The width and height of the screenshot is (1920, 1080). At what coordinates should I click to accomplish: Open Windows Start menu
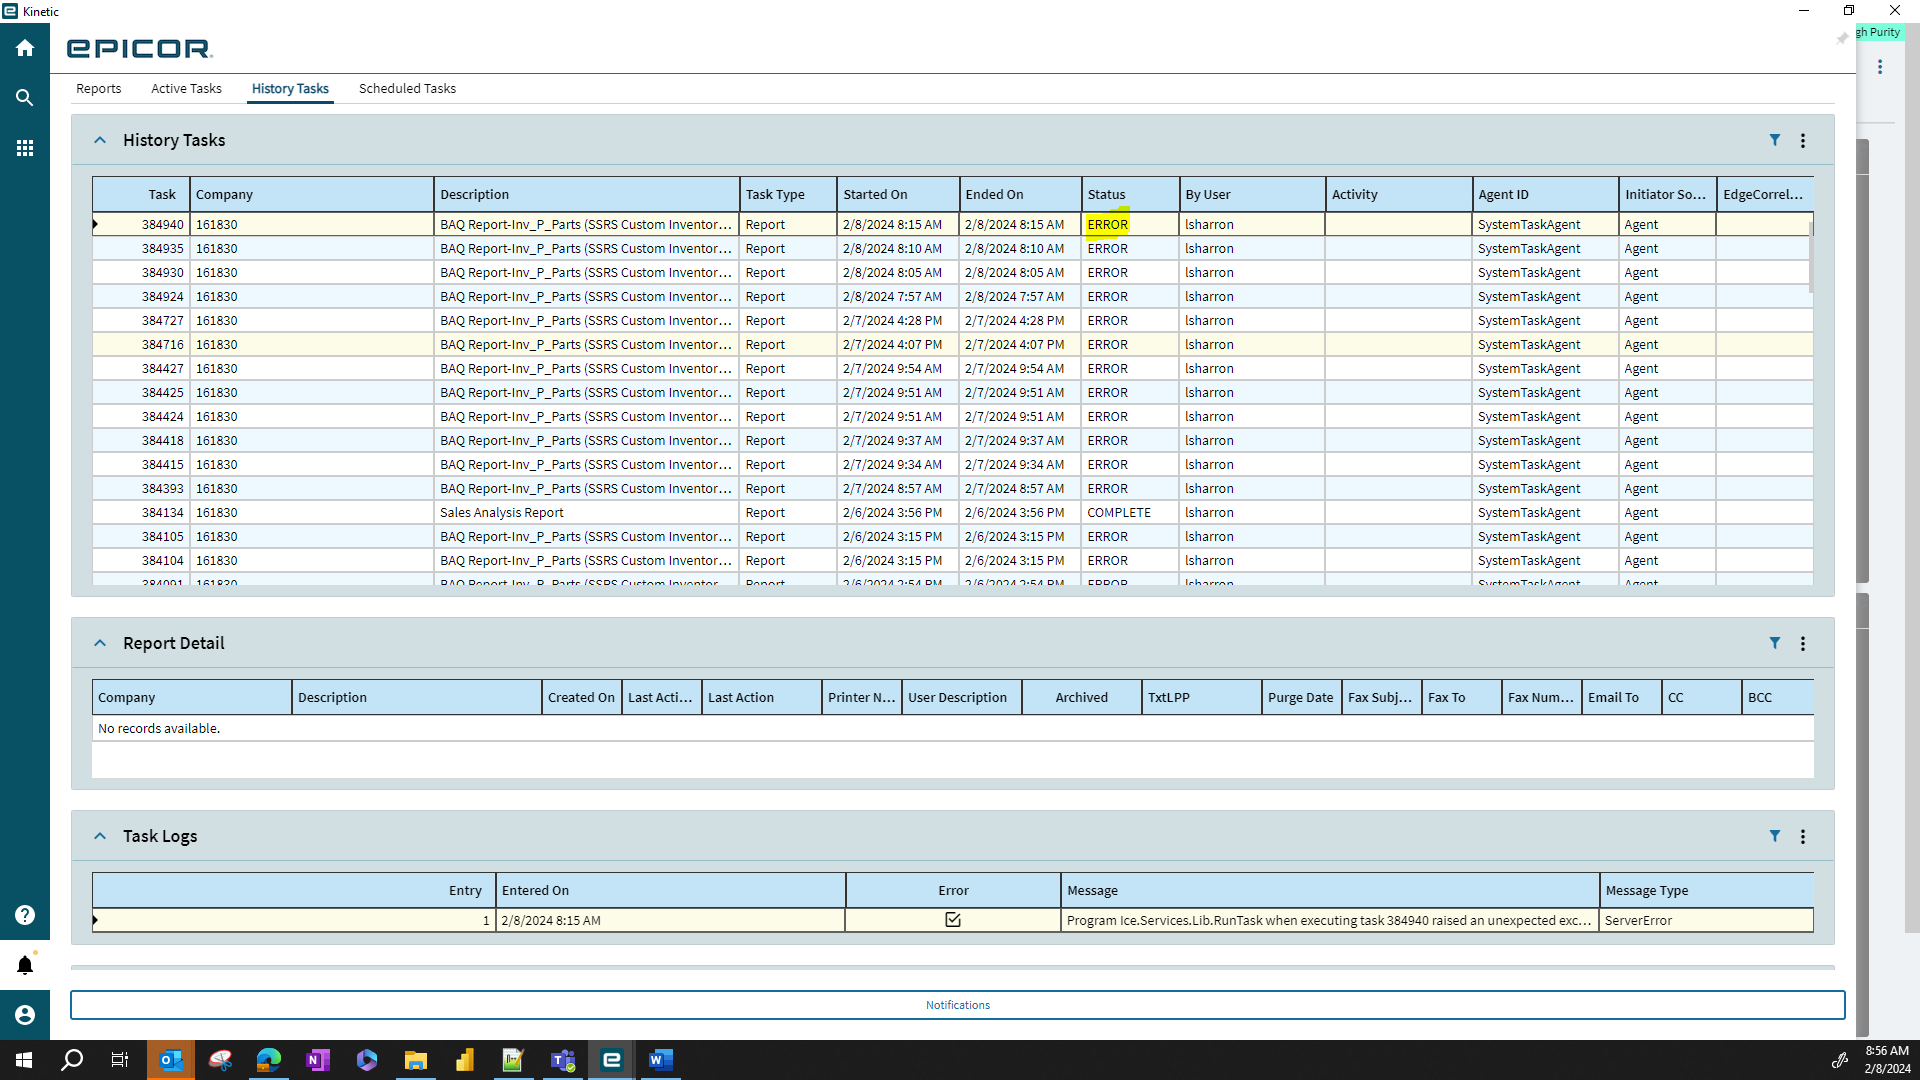pyautogui.click(x=24, y=1060)
